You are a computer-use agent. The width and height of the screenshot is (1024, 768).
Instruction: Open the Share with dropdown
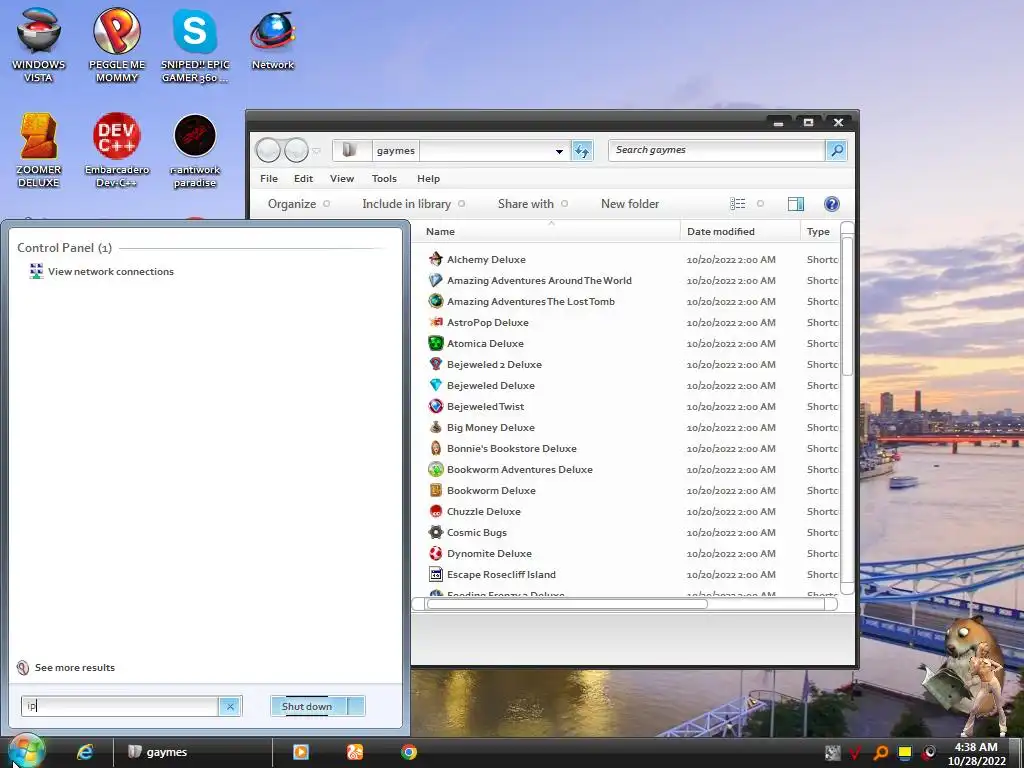click(x=532, y=204)
